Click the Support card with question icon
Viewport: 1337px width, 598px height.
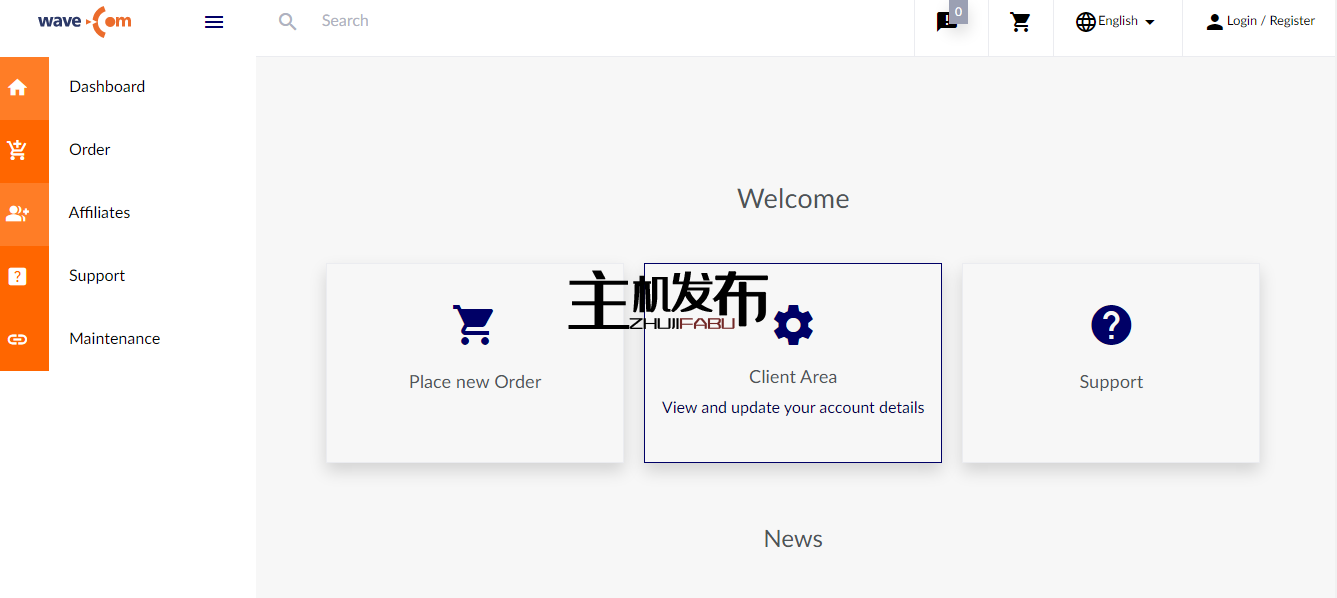(1110, 362)
